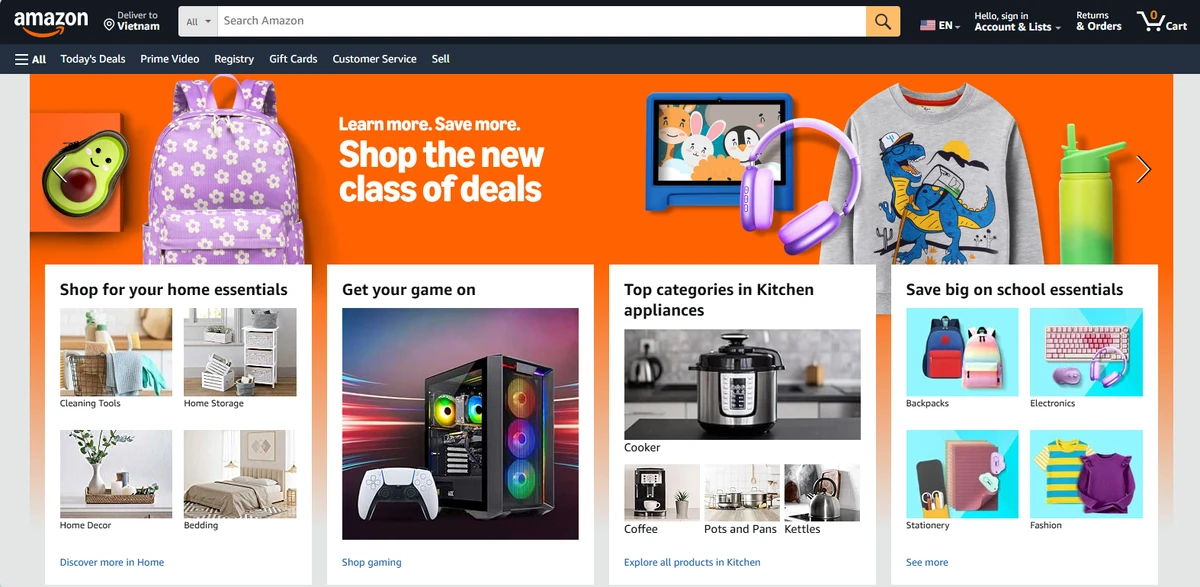Open the EN language dropdown

(x=949, y=26)
